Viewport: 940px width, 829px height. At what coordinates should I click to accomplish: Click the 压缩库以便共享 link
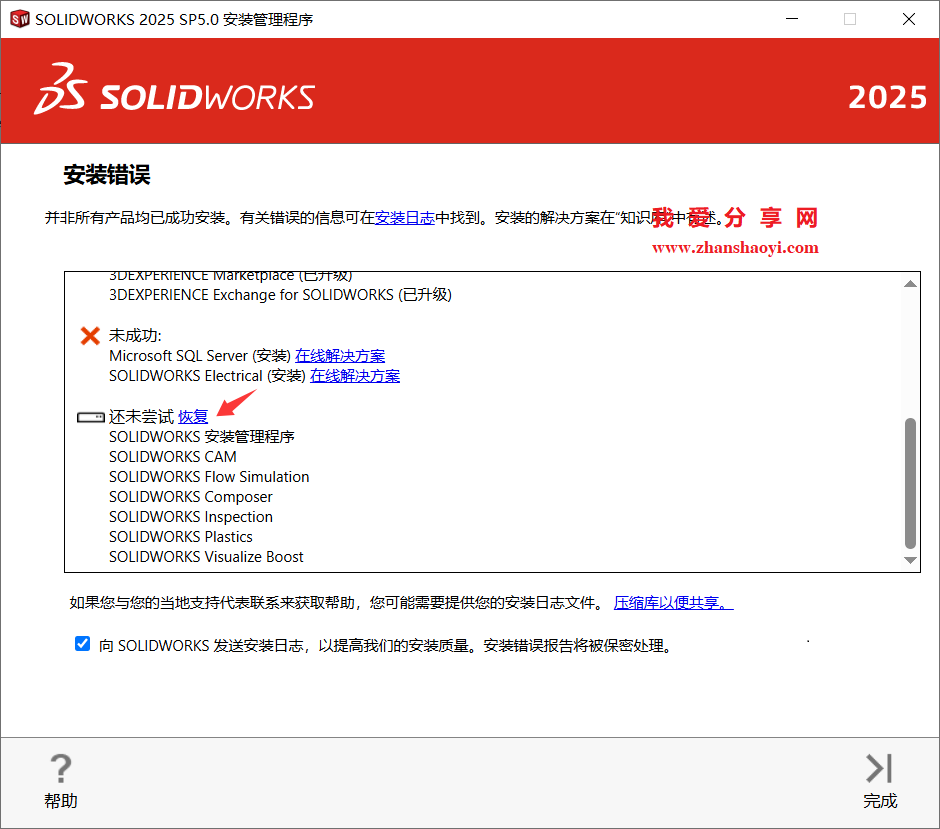(673, 603)
